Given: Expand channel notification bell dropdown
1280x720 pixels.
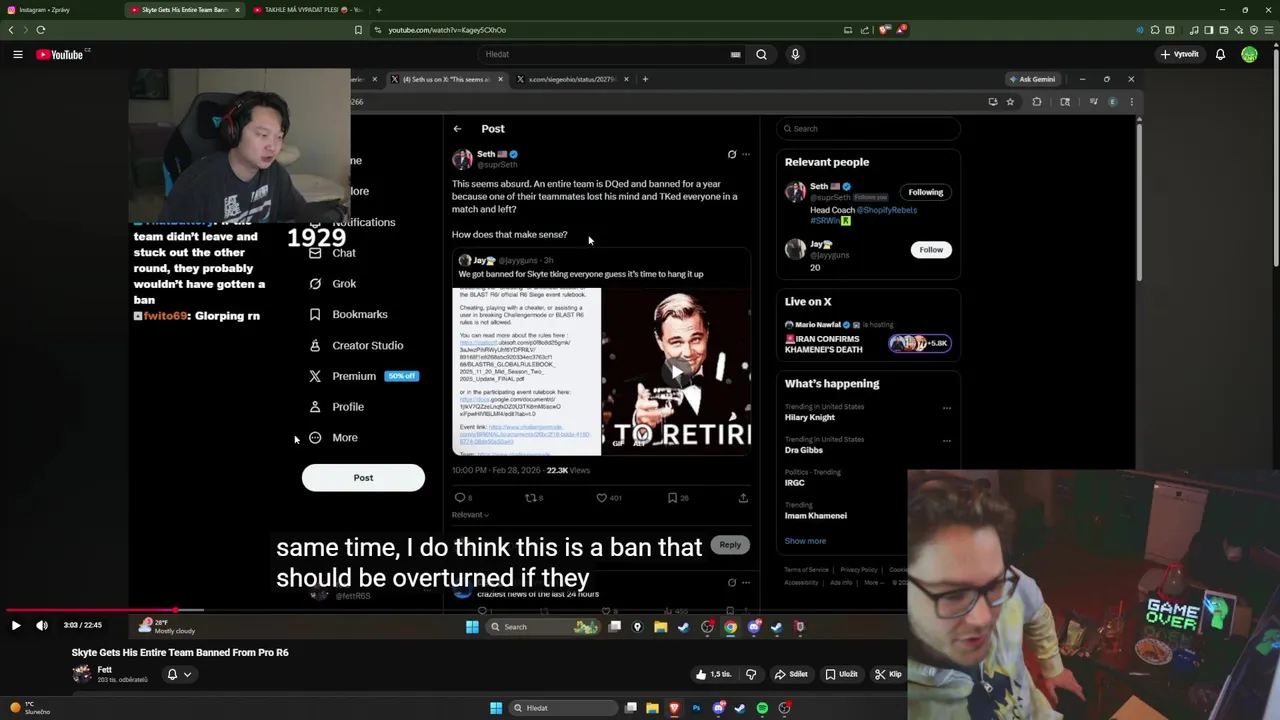Looking at the screenshot, I should point(178,674).
